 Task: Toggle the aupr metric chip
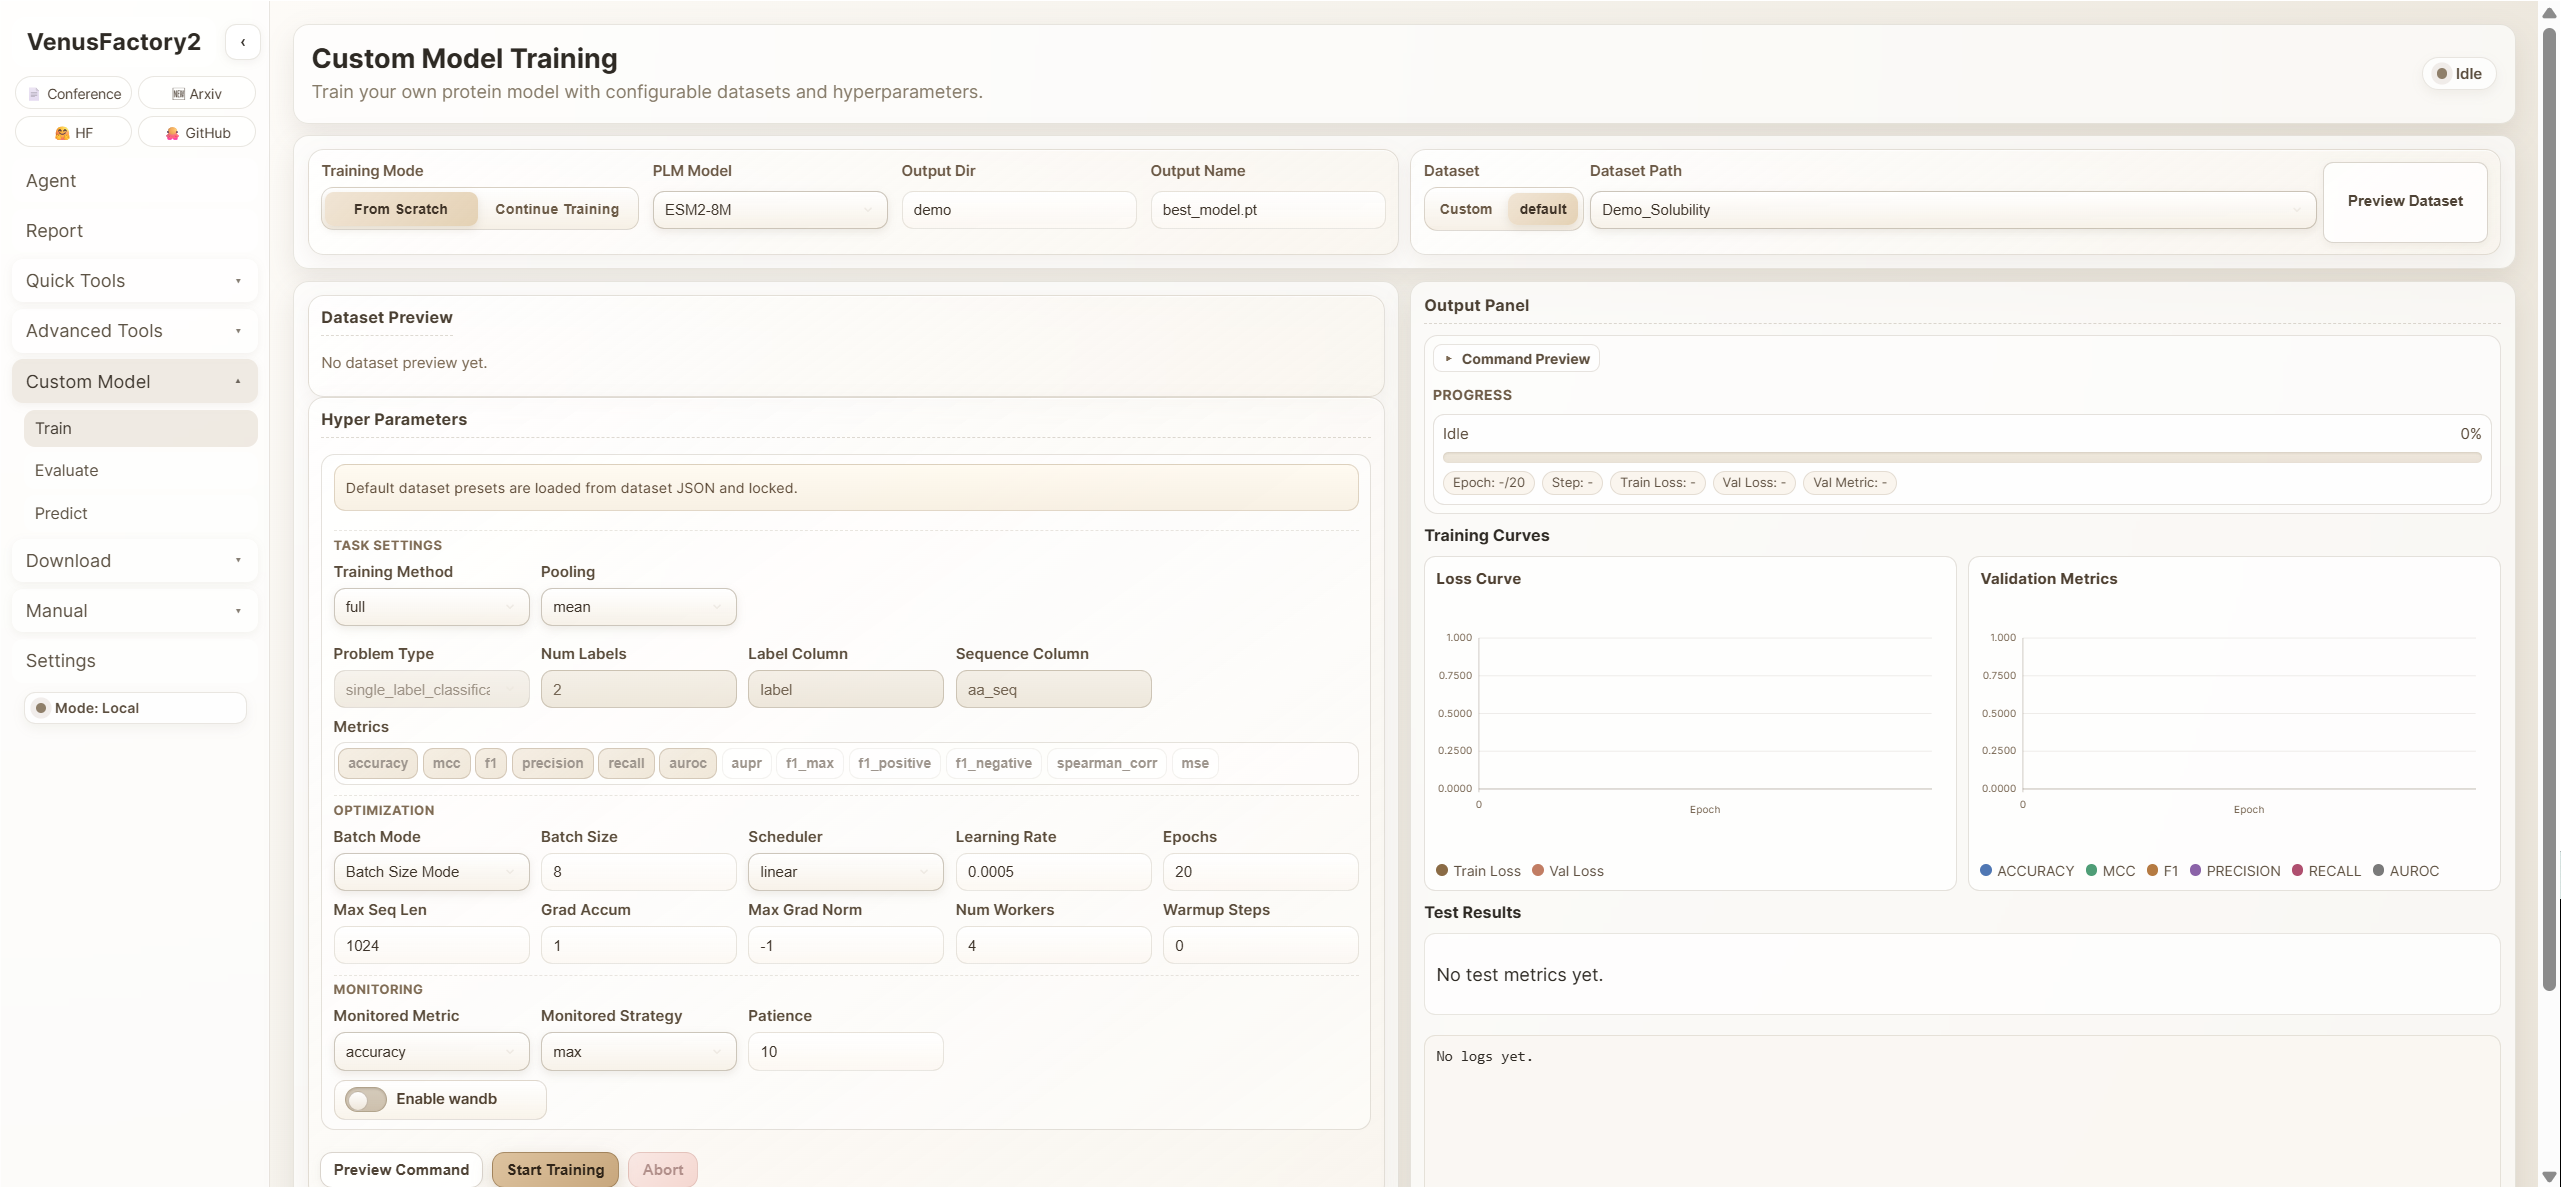click(x=746, y=763)
